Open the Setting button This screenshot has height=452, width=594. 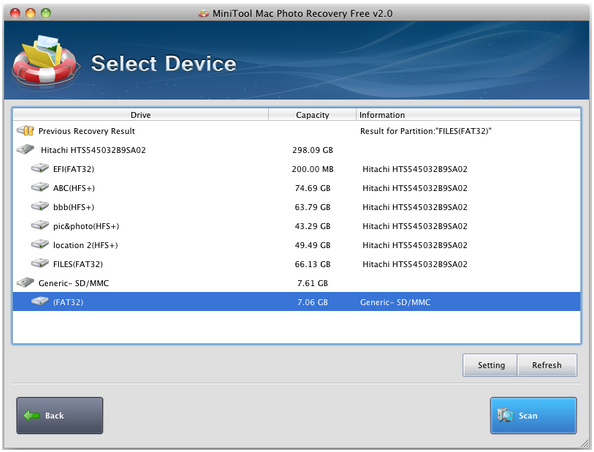490,365
